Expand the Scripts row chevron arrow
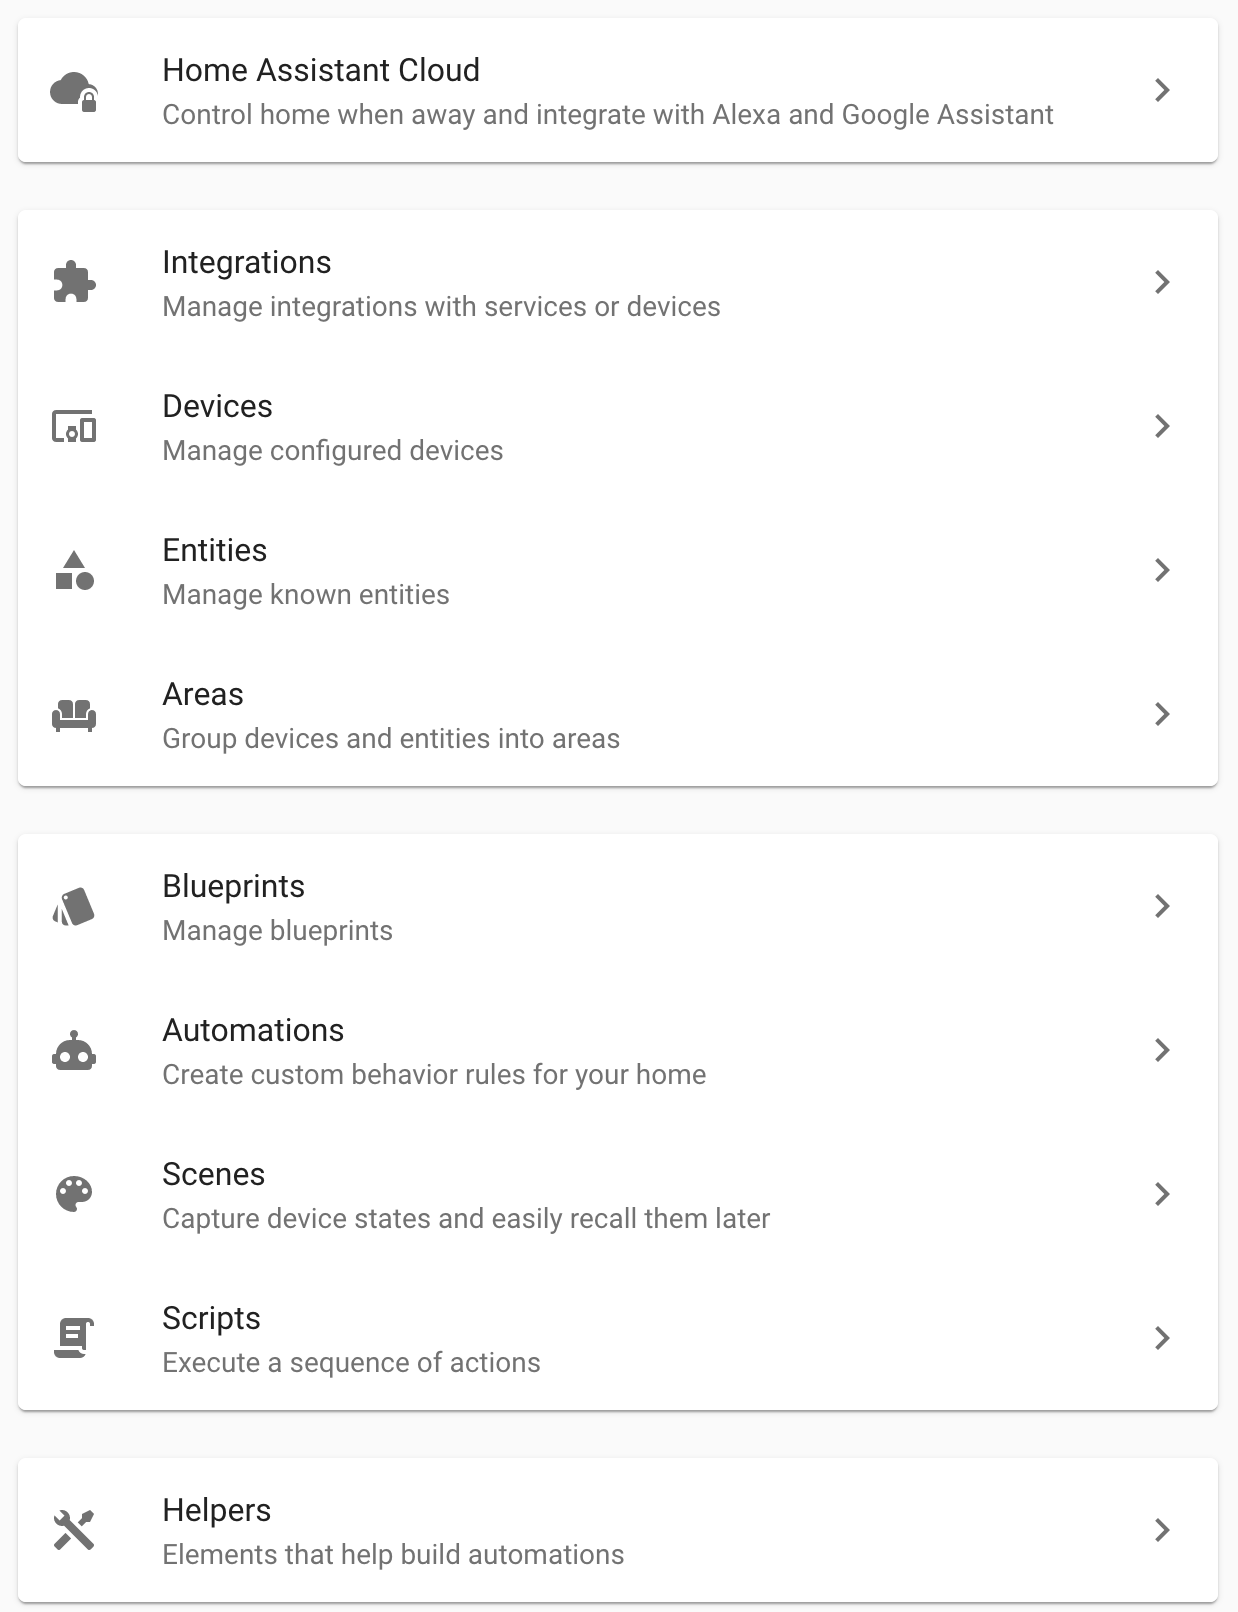Screen dimensions: 1238x1612 coord(1162,1338)
